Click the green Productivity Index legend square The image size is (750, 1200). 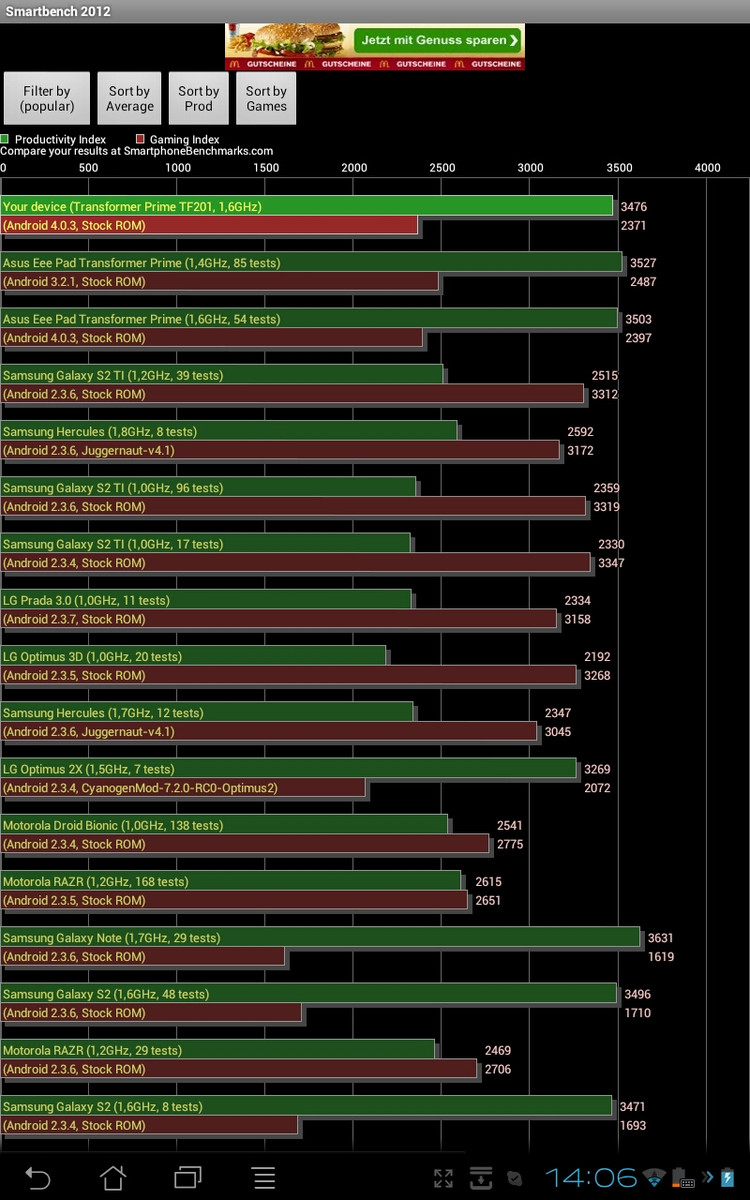click(5, 140)
